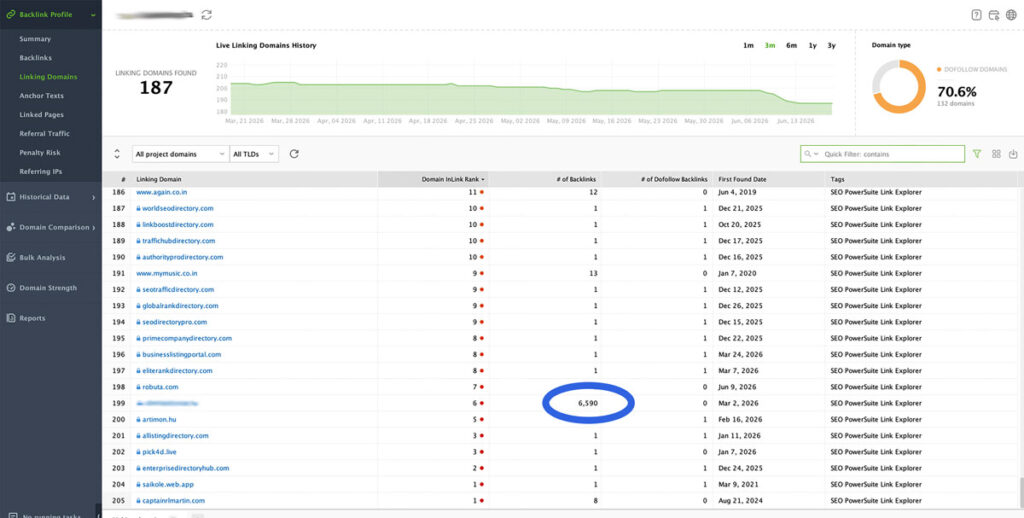Click the Domain Strength sidebar icon

[10, 287]
